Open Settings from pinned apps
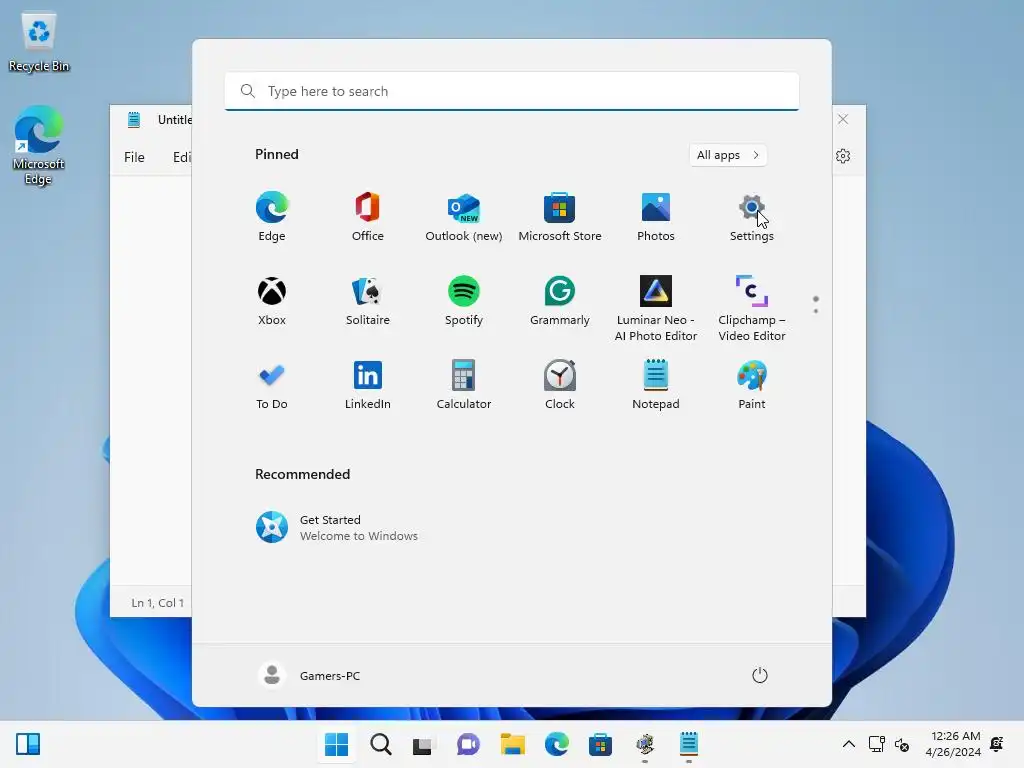 [x=752, y=217]
